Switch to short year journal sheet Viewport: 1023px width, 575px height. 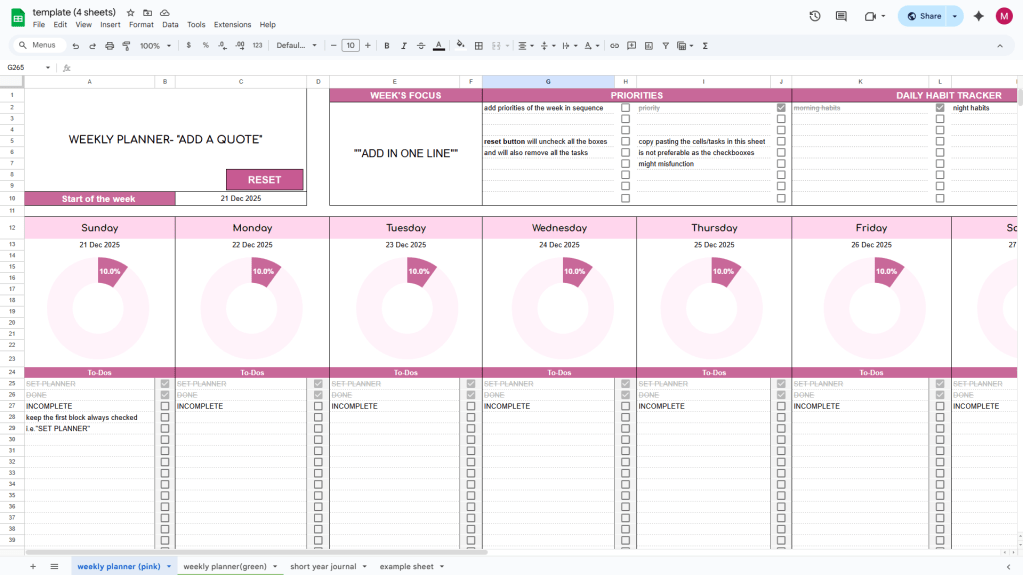[x=323, y=567]
